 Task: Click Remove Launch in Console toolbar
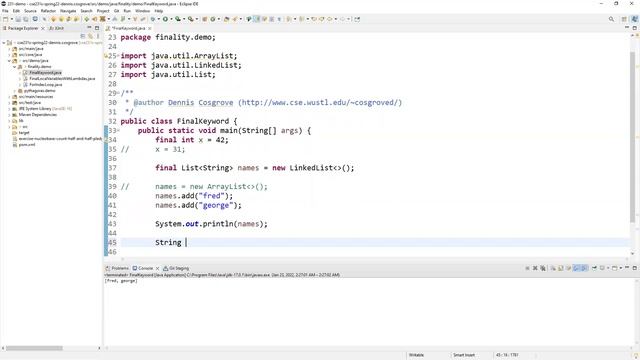tap(535, 268)
